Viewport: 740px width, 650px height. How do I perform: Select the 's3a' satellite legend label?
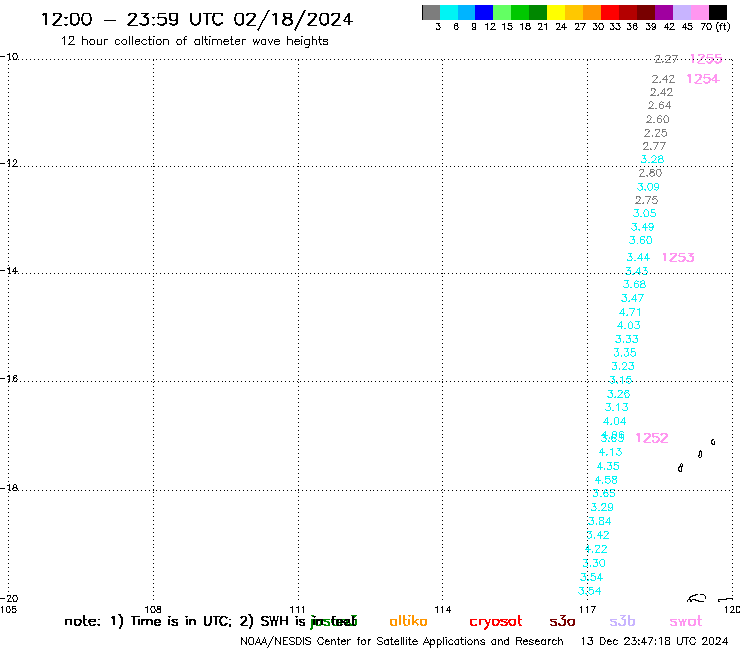[x=562, y=622]
